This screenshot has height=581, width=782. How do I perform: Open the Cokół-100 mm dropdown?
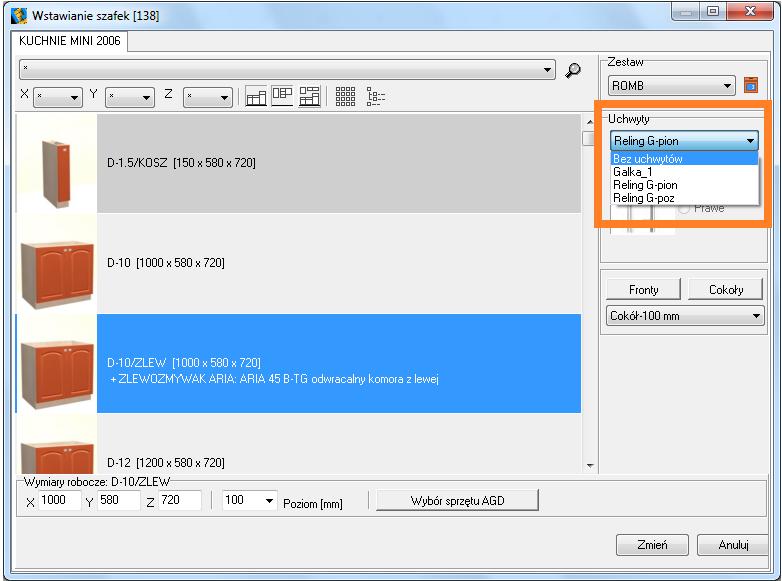pos(756,316)
